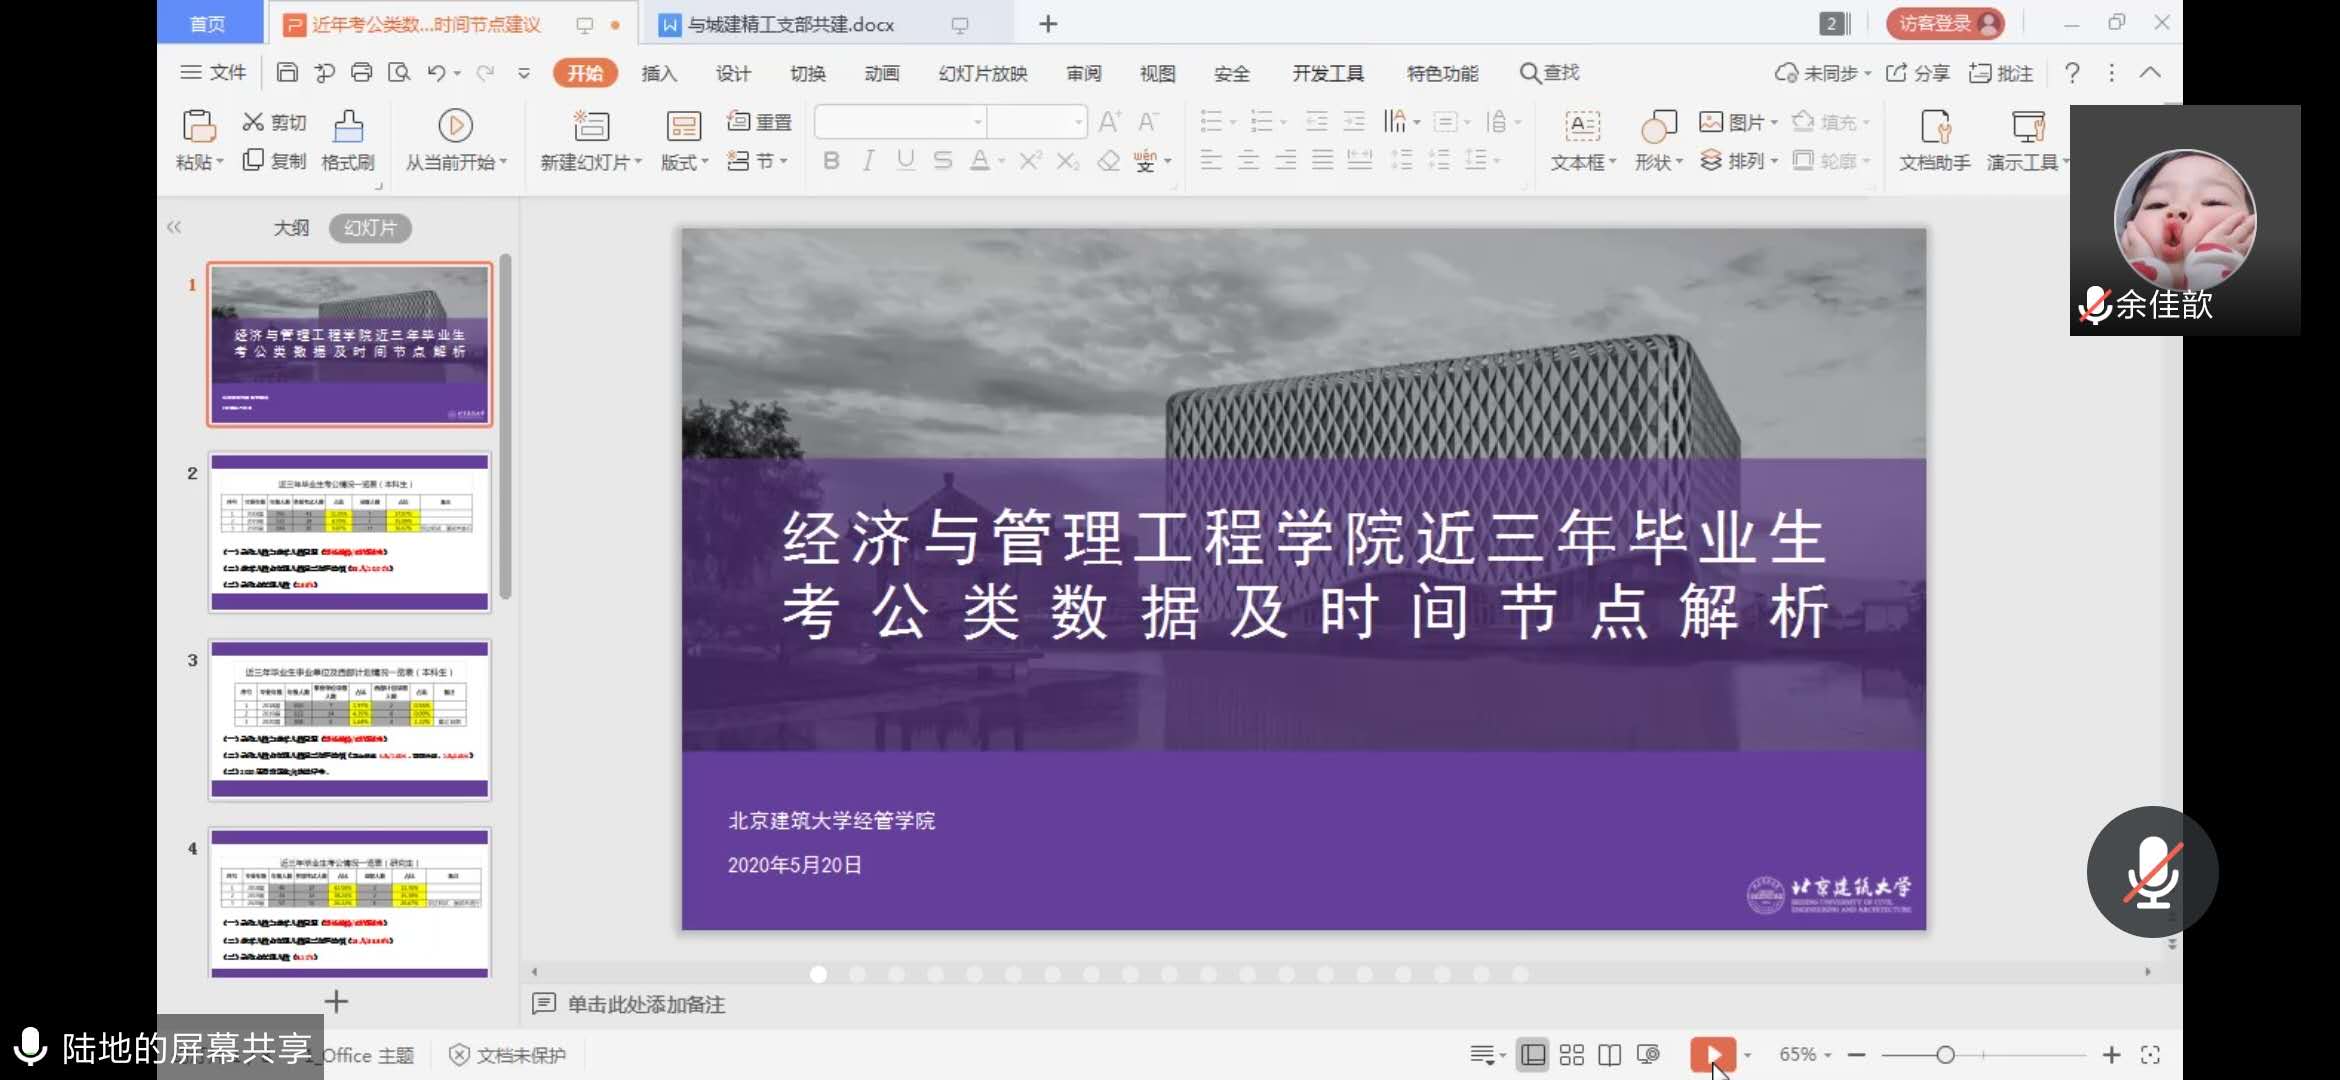
Task: Expand the font name combo box
Action: click(977, 122)
